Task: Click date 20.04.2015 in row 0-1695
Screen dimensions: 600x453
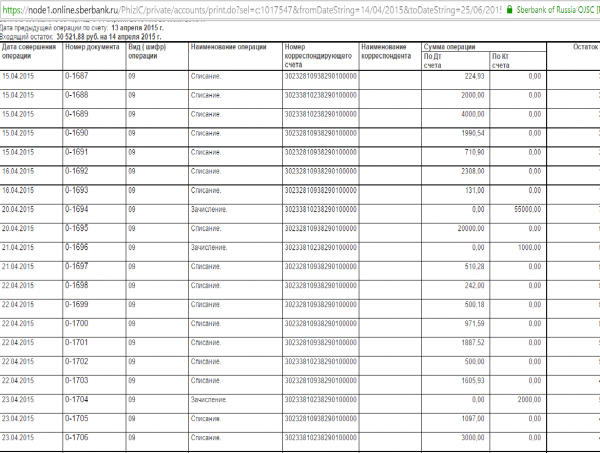Action: pos(18,228)
